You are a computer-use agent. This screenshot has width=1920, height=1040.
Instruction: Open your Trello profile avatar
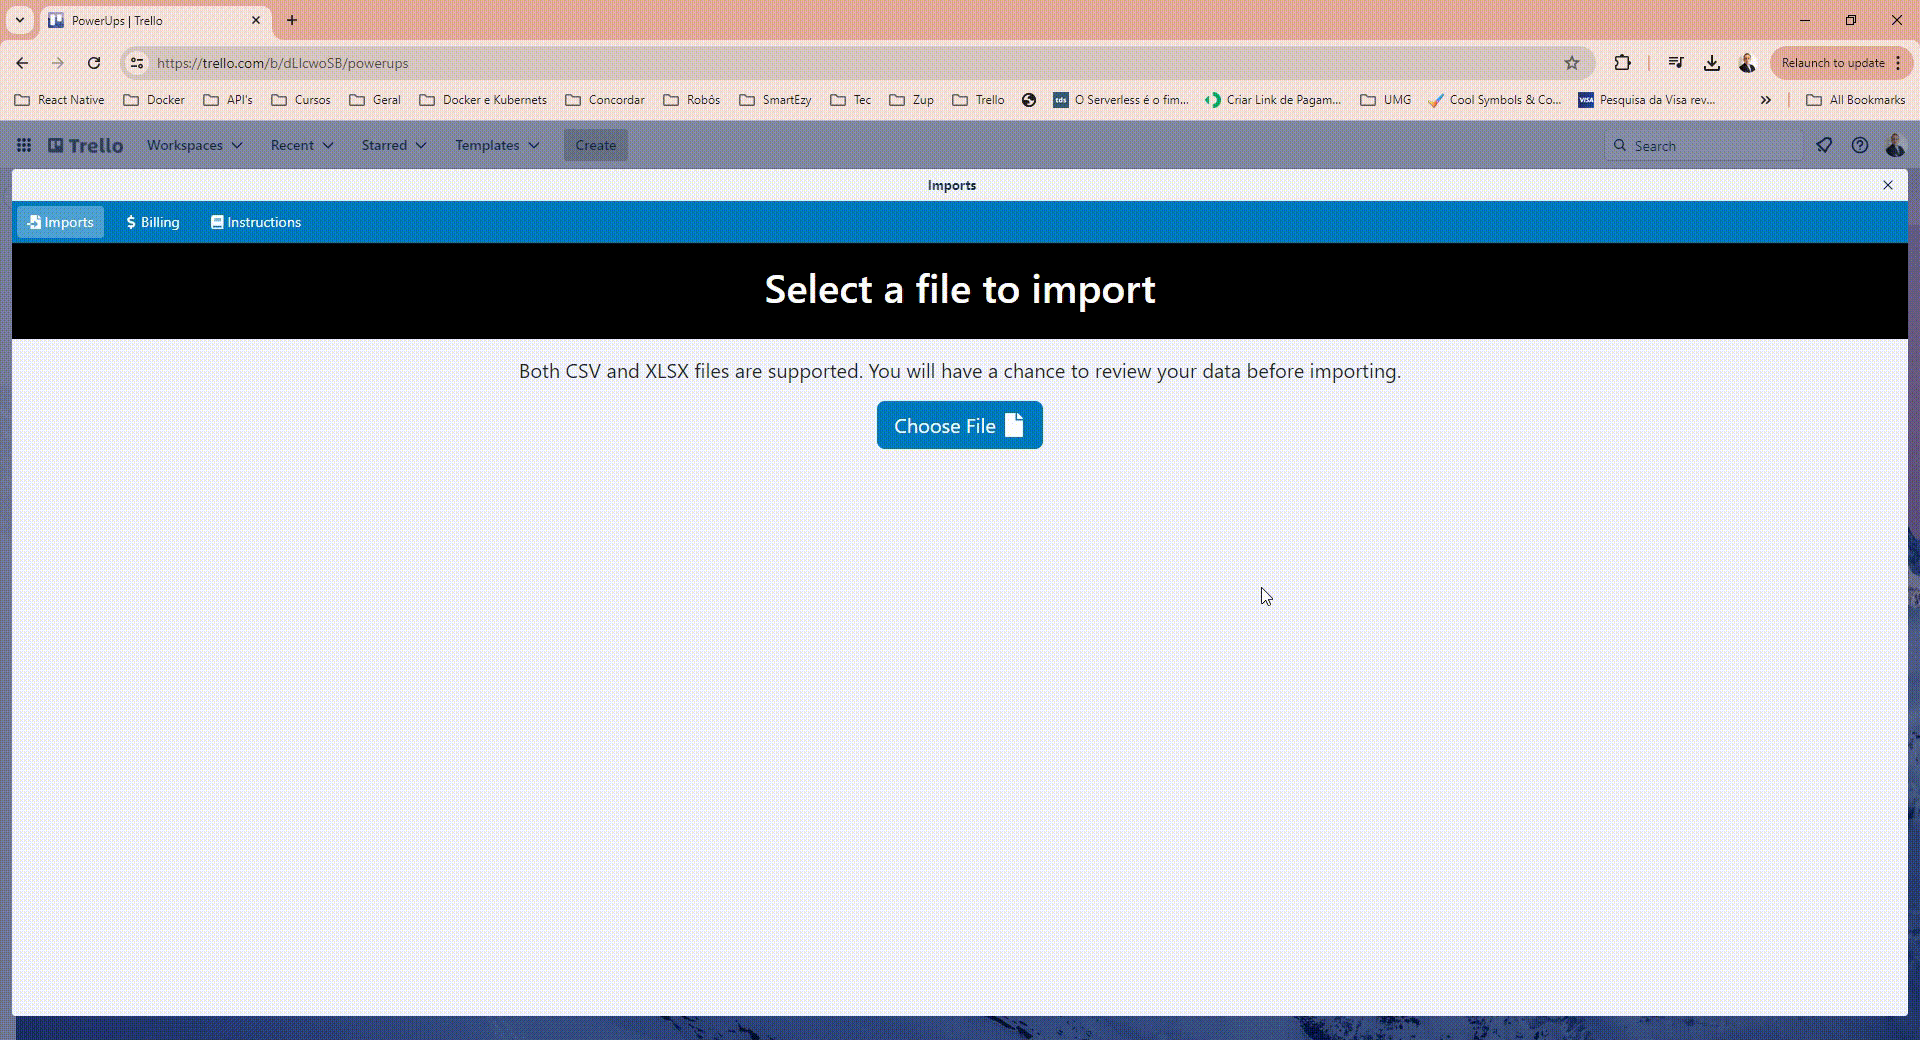(1896, 145)
